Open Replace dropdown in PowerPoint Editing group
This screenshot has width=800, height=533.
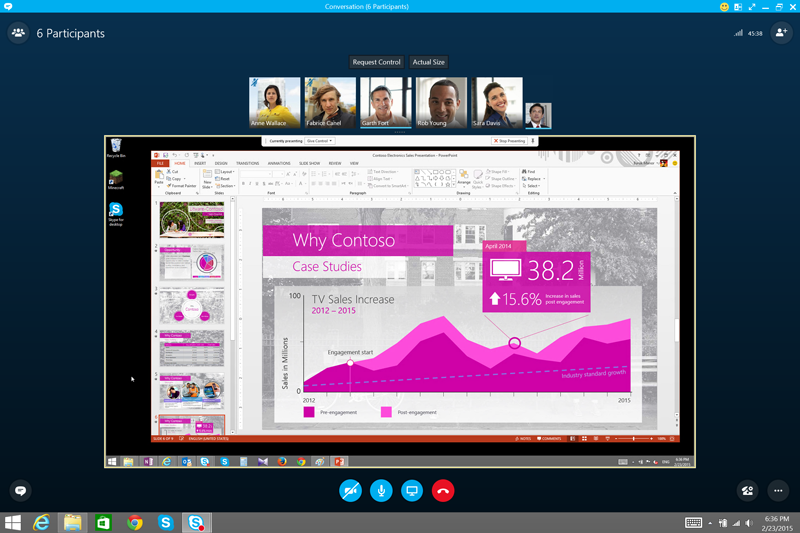click(x=533, y=179)
